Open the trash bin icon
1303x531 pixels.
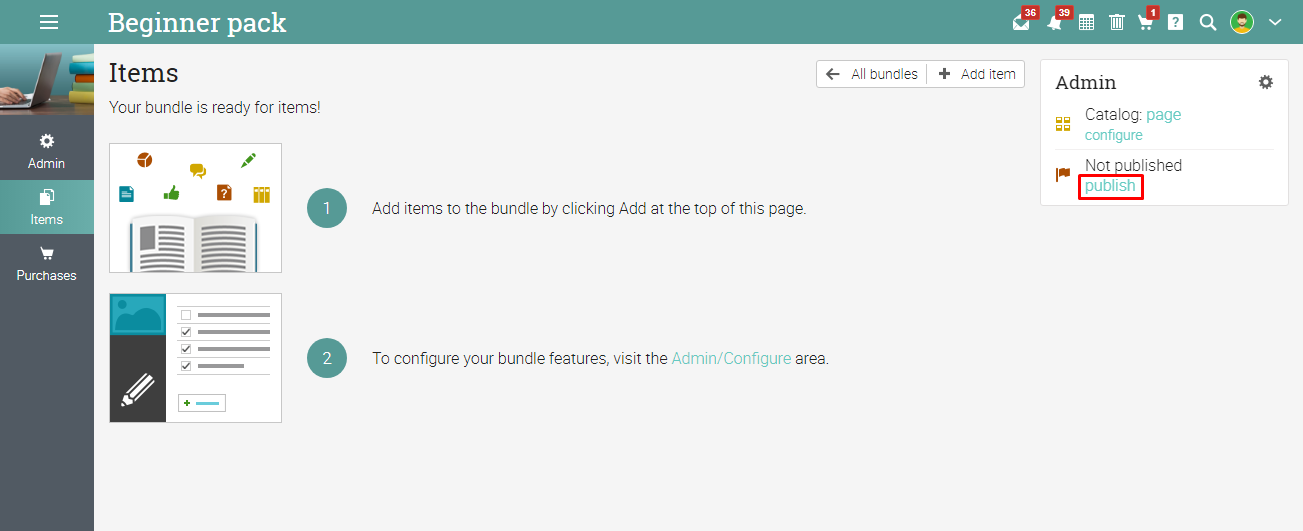click(x=1117, y=22)
